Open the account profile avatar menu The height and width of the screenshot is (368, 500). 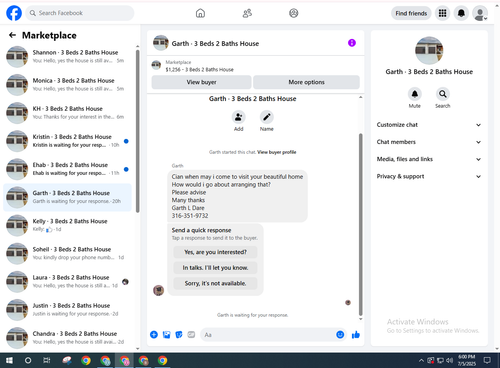tap(480, 14)
